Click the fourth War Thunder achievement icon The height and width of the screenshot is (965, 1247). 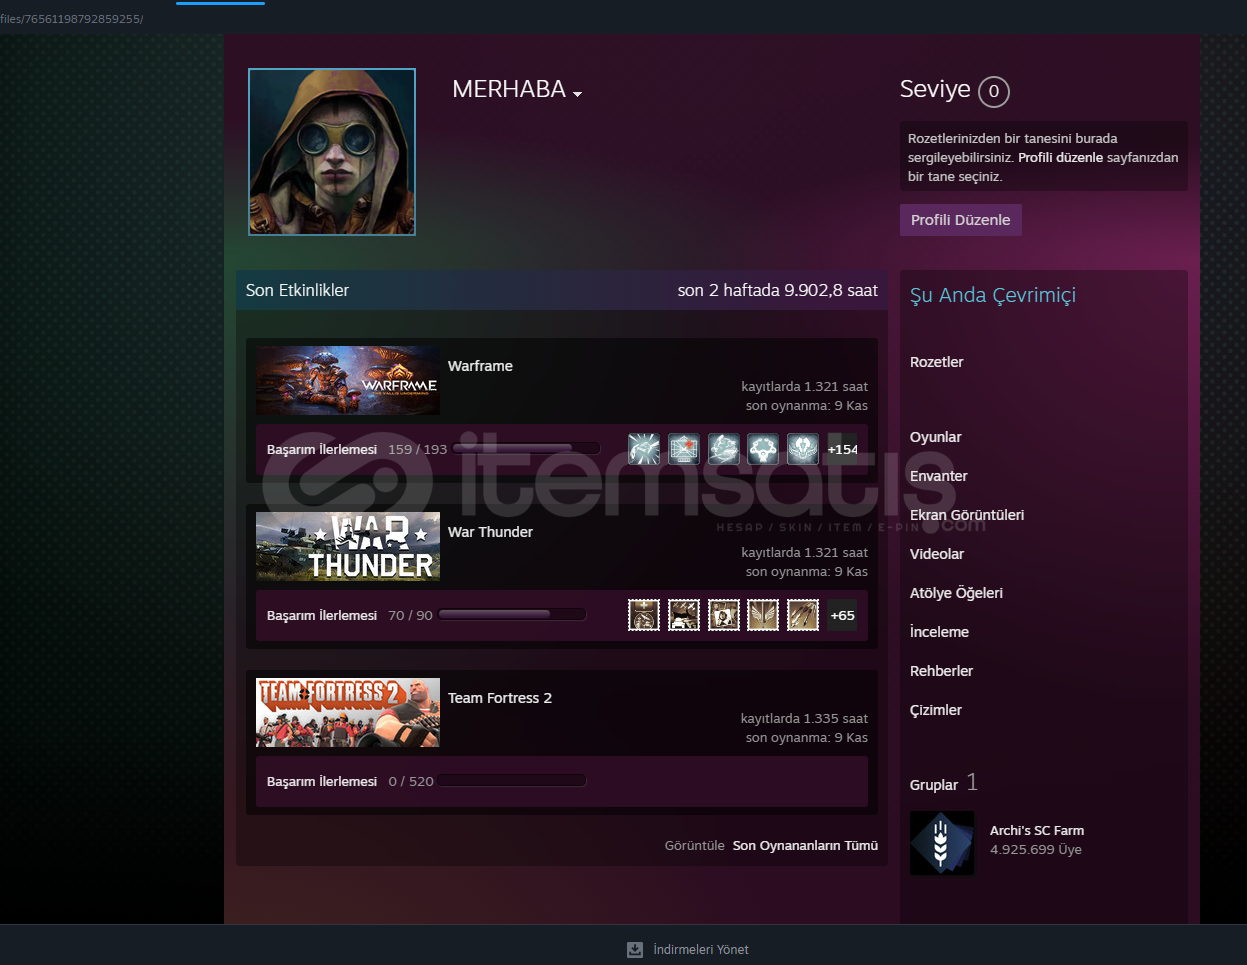763,615
